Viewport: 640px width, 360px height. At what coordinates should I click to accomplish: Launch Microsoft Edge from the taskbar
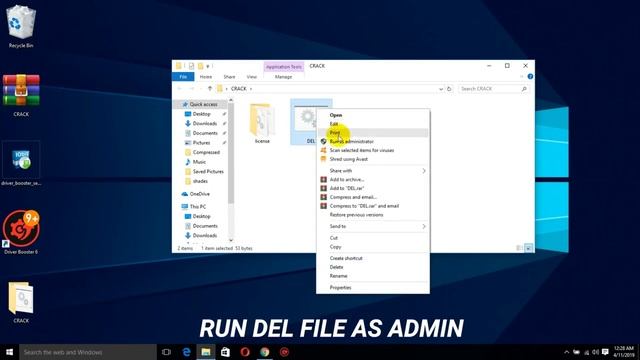pyautogui.click(x=187, y=352)
